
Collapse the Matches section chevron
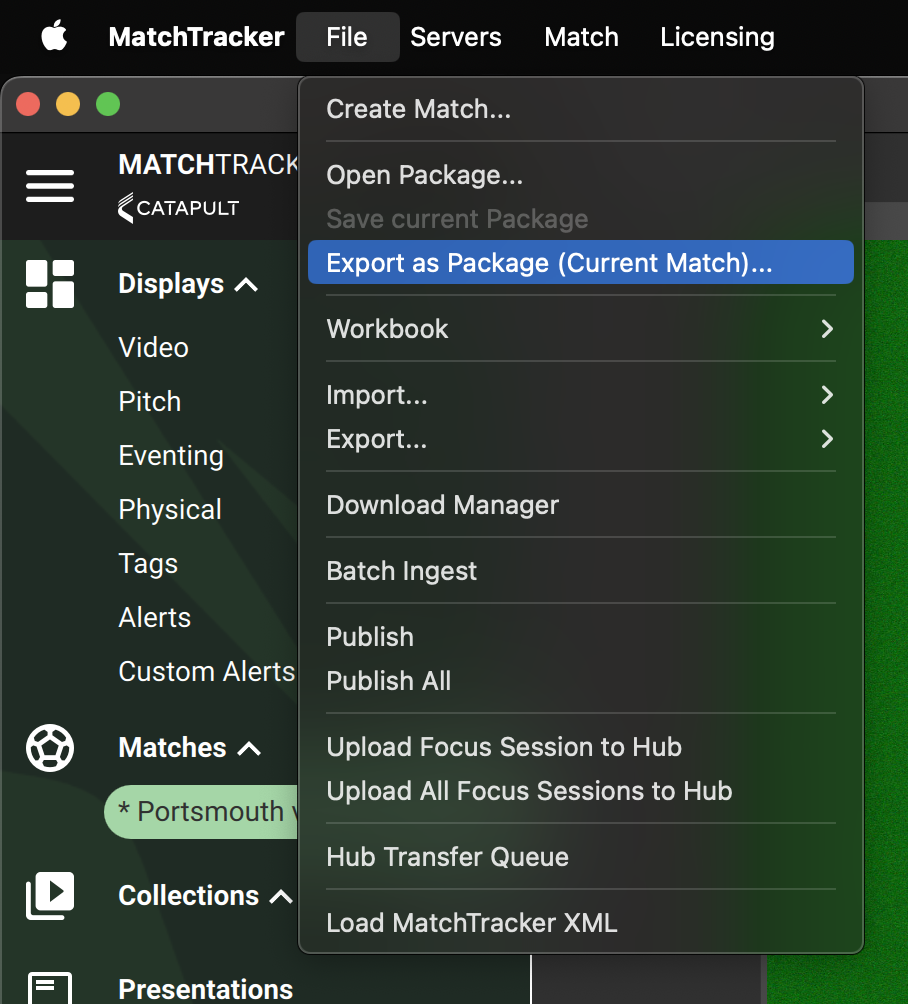pyautogui.click(x=249, y=749)
